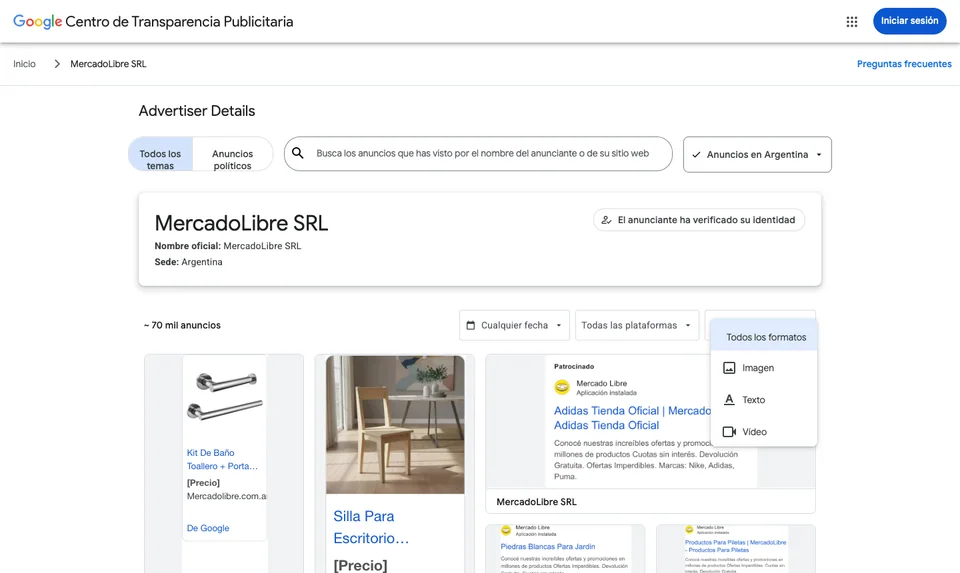Click the Google logo in header

click(x=37, y=21)
